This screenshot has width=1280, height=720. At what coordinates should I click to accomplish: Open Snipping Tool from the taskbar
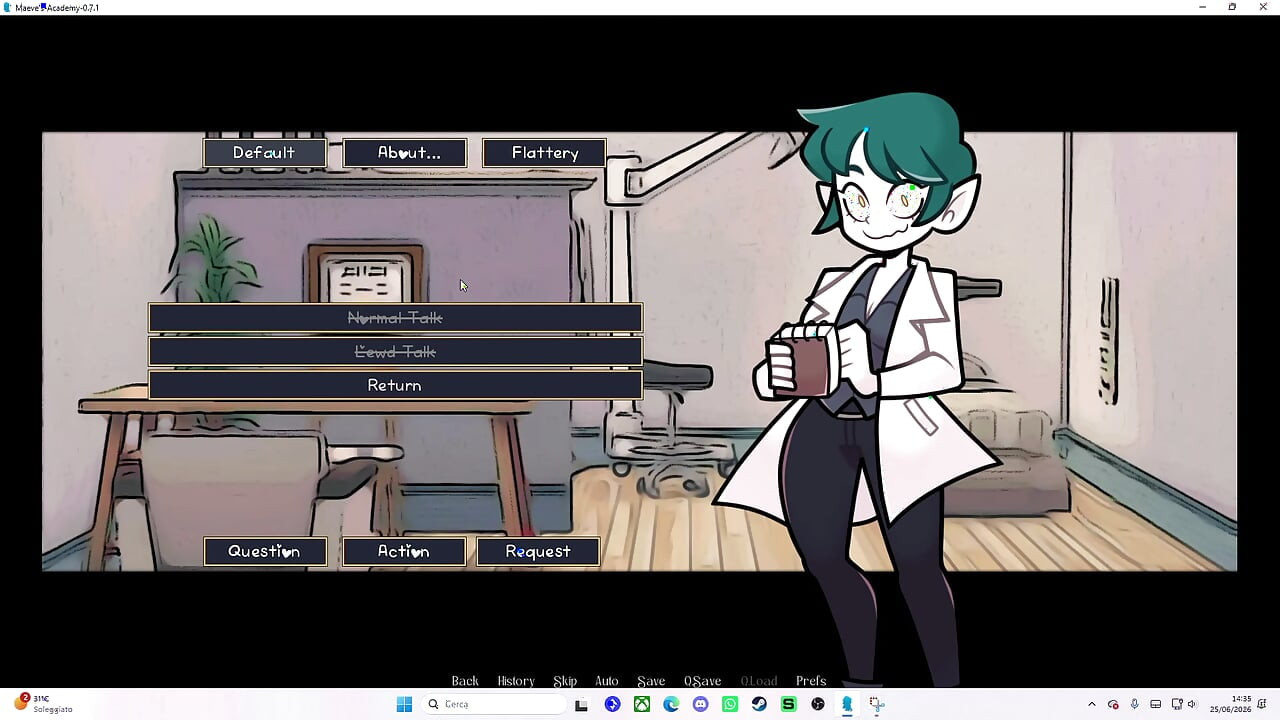[877, 704]
